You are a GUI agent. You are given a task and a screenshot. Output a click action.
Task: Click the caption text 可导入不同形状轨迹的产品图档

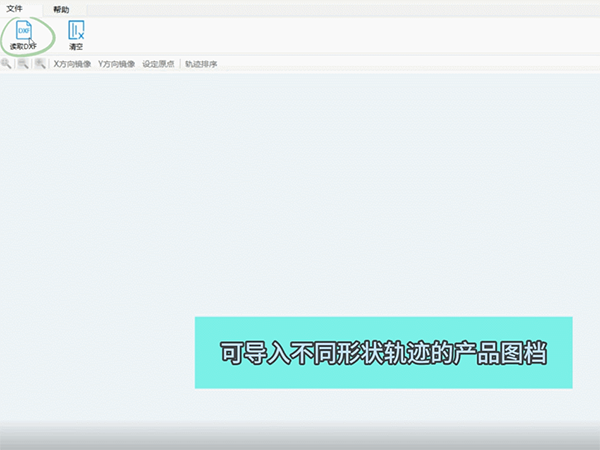point(383,354)
